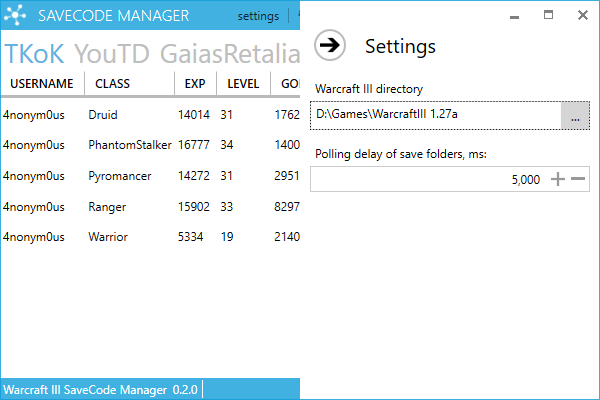
Task: Sort by the EXP column header
Action: pos(196,83)
